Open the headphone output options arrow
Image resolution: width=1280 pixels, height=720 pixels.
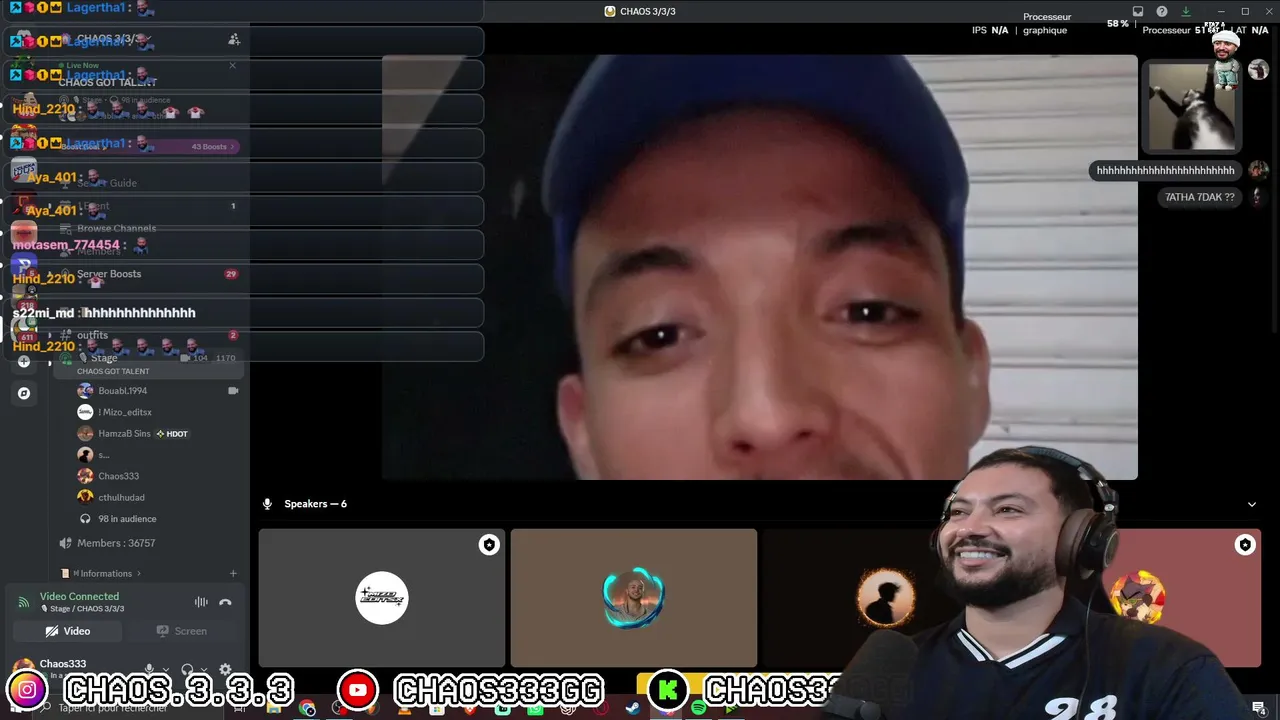click(x=204, y=670)
